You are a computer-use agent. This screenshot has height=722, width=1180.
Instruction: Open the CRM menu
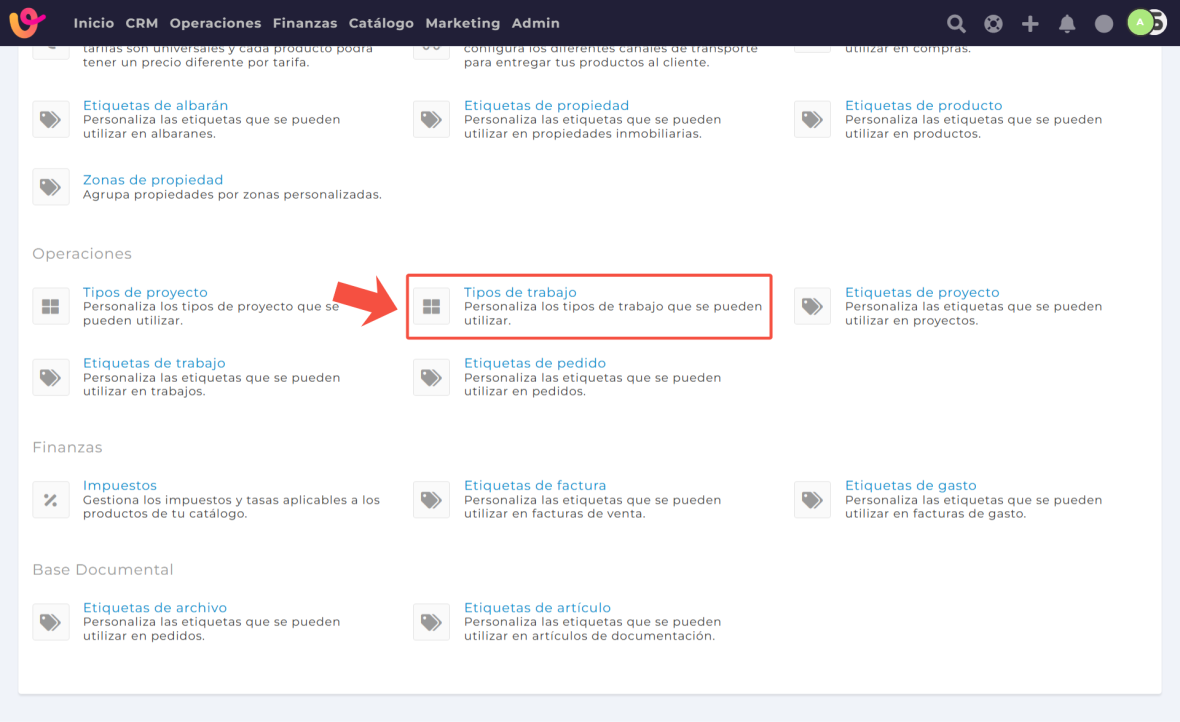[142, 23]
